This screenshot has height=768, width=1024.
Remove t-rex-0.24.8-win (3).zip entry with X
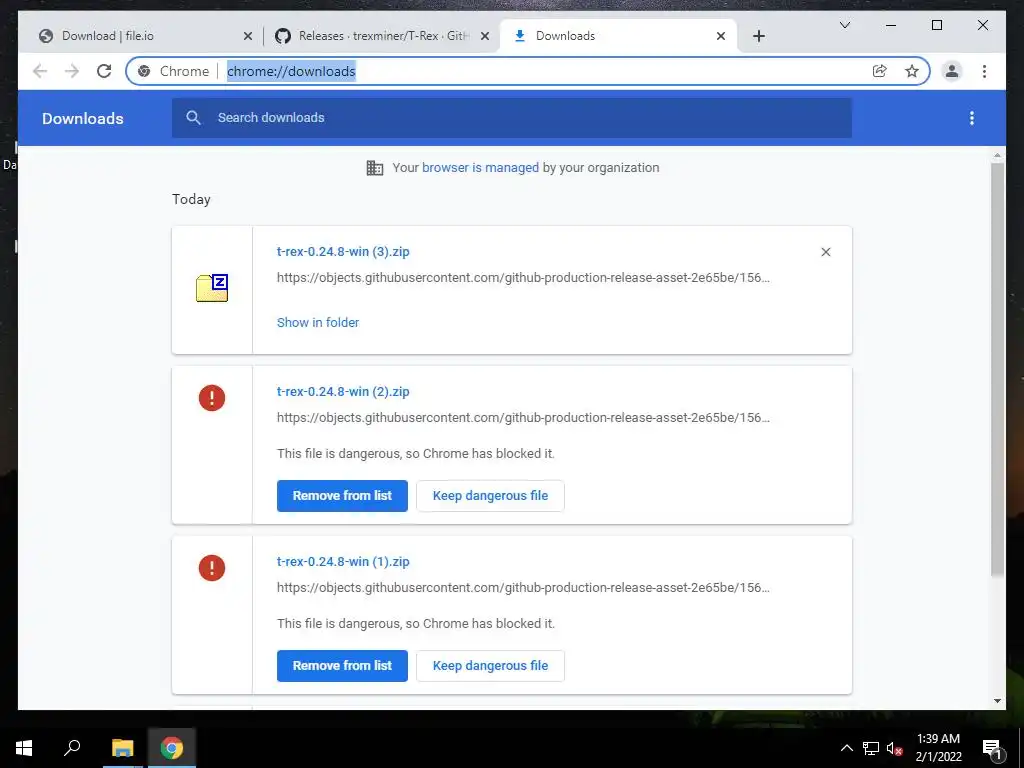click(x=825, y=252)
